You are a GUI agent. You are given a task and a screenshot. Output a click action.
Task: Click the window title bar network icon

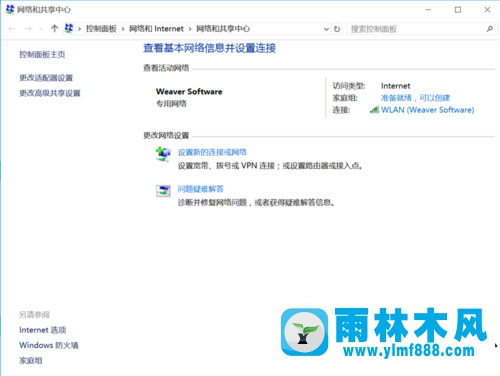(10, 9)
